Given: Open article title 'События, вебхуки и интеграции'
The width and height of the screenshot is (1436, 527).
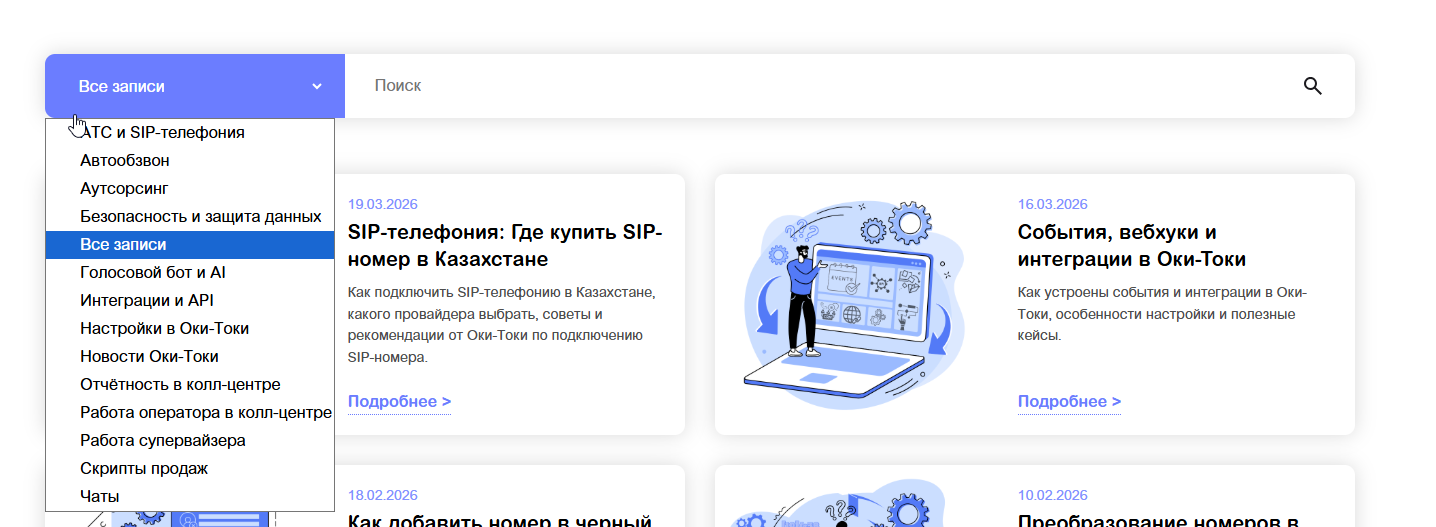Looking at the screenshot, I should [1132, 246].
